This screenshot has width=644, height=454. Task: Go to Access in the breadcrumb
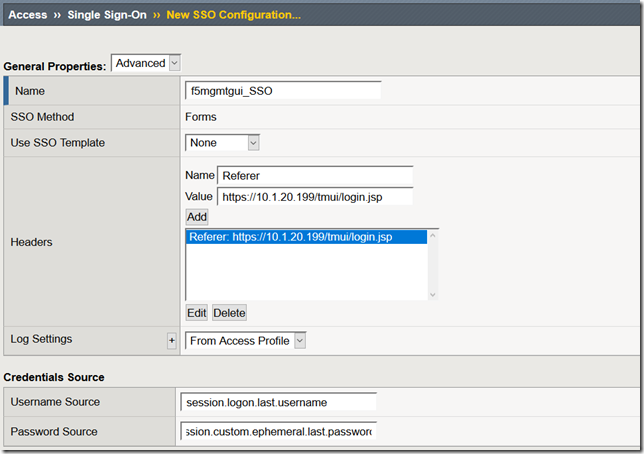pyautogui.click(x=27, y=15)
